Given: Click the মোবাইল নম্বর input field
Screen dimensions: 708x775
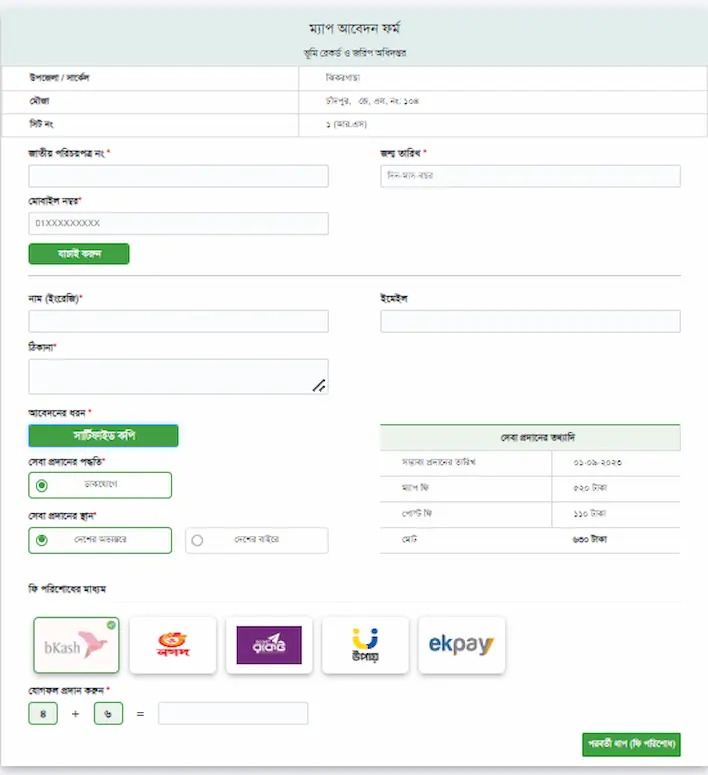Looking at the screenshot, I should (x=178, y=223).
